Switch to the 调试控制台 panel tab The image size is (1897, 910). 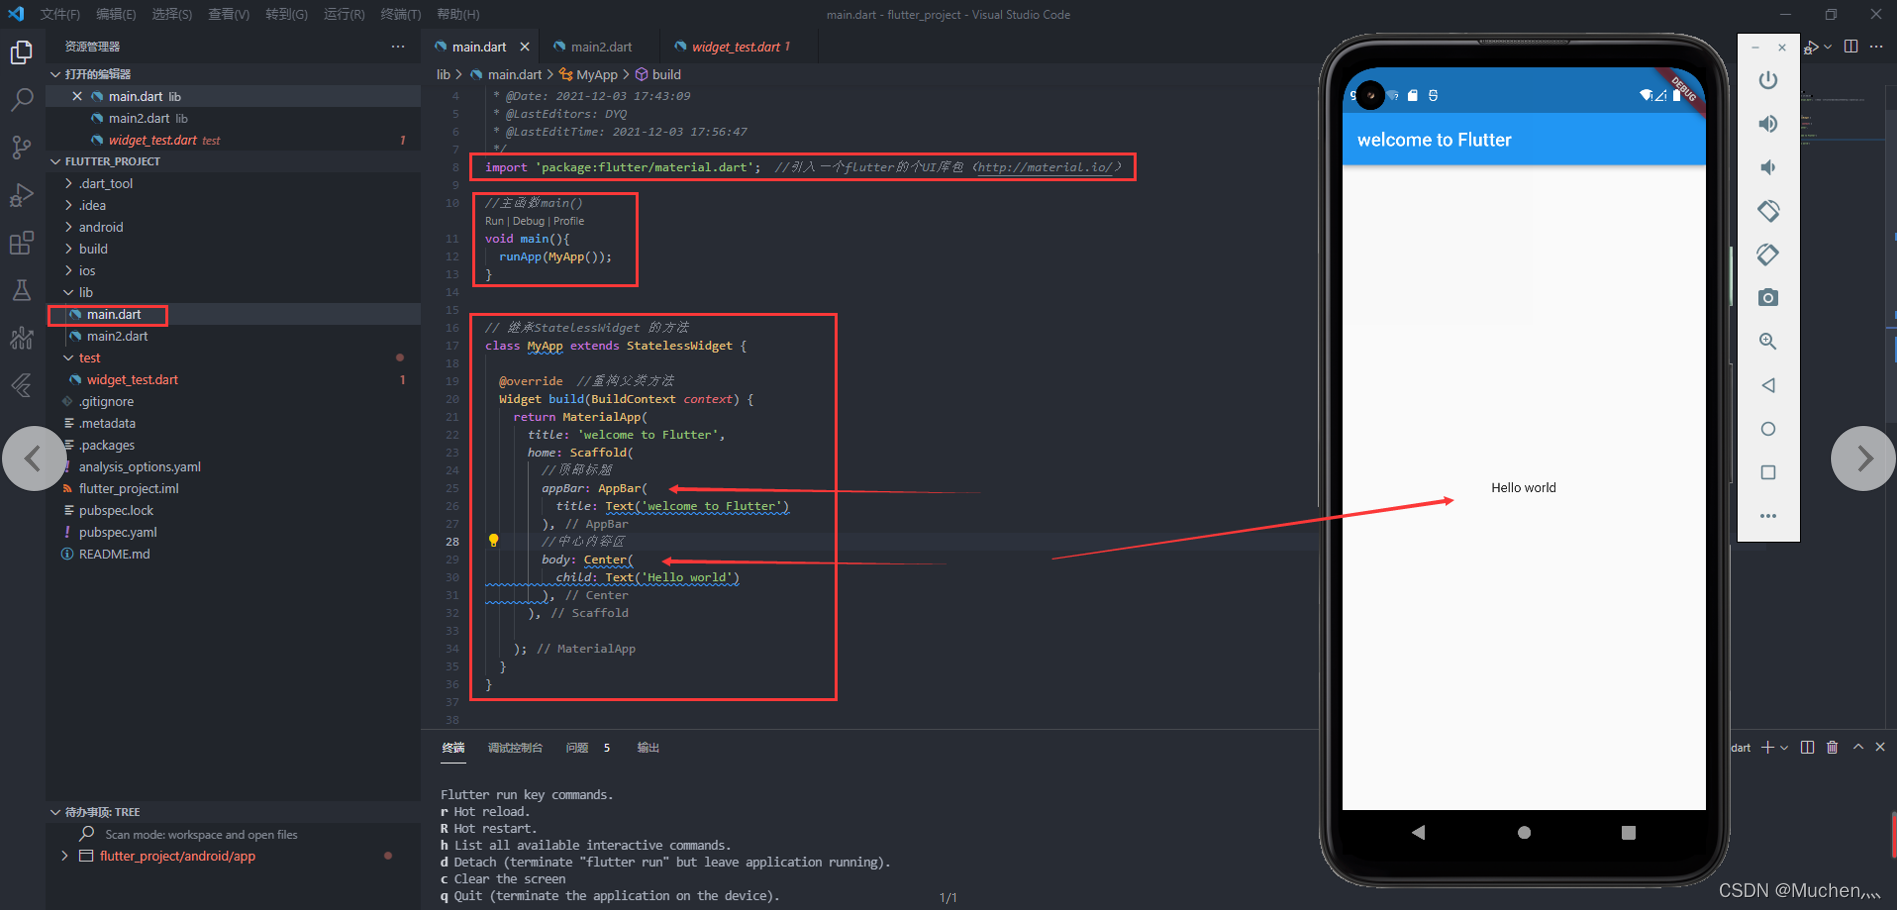515,748
